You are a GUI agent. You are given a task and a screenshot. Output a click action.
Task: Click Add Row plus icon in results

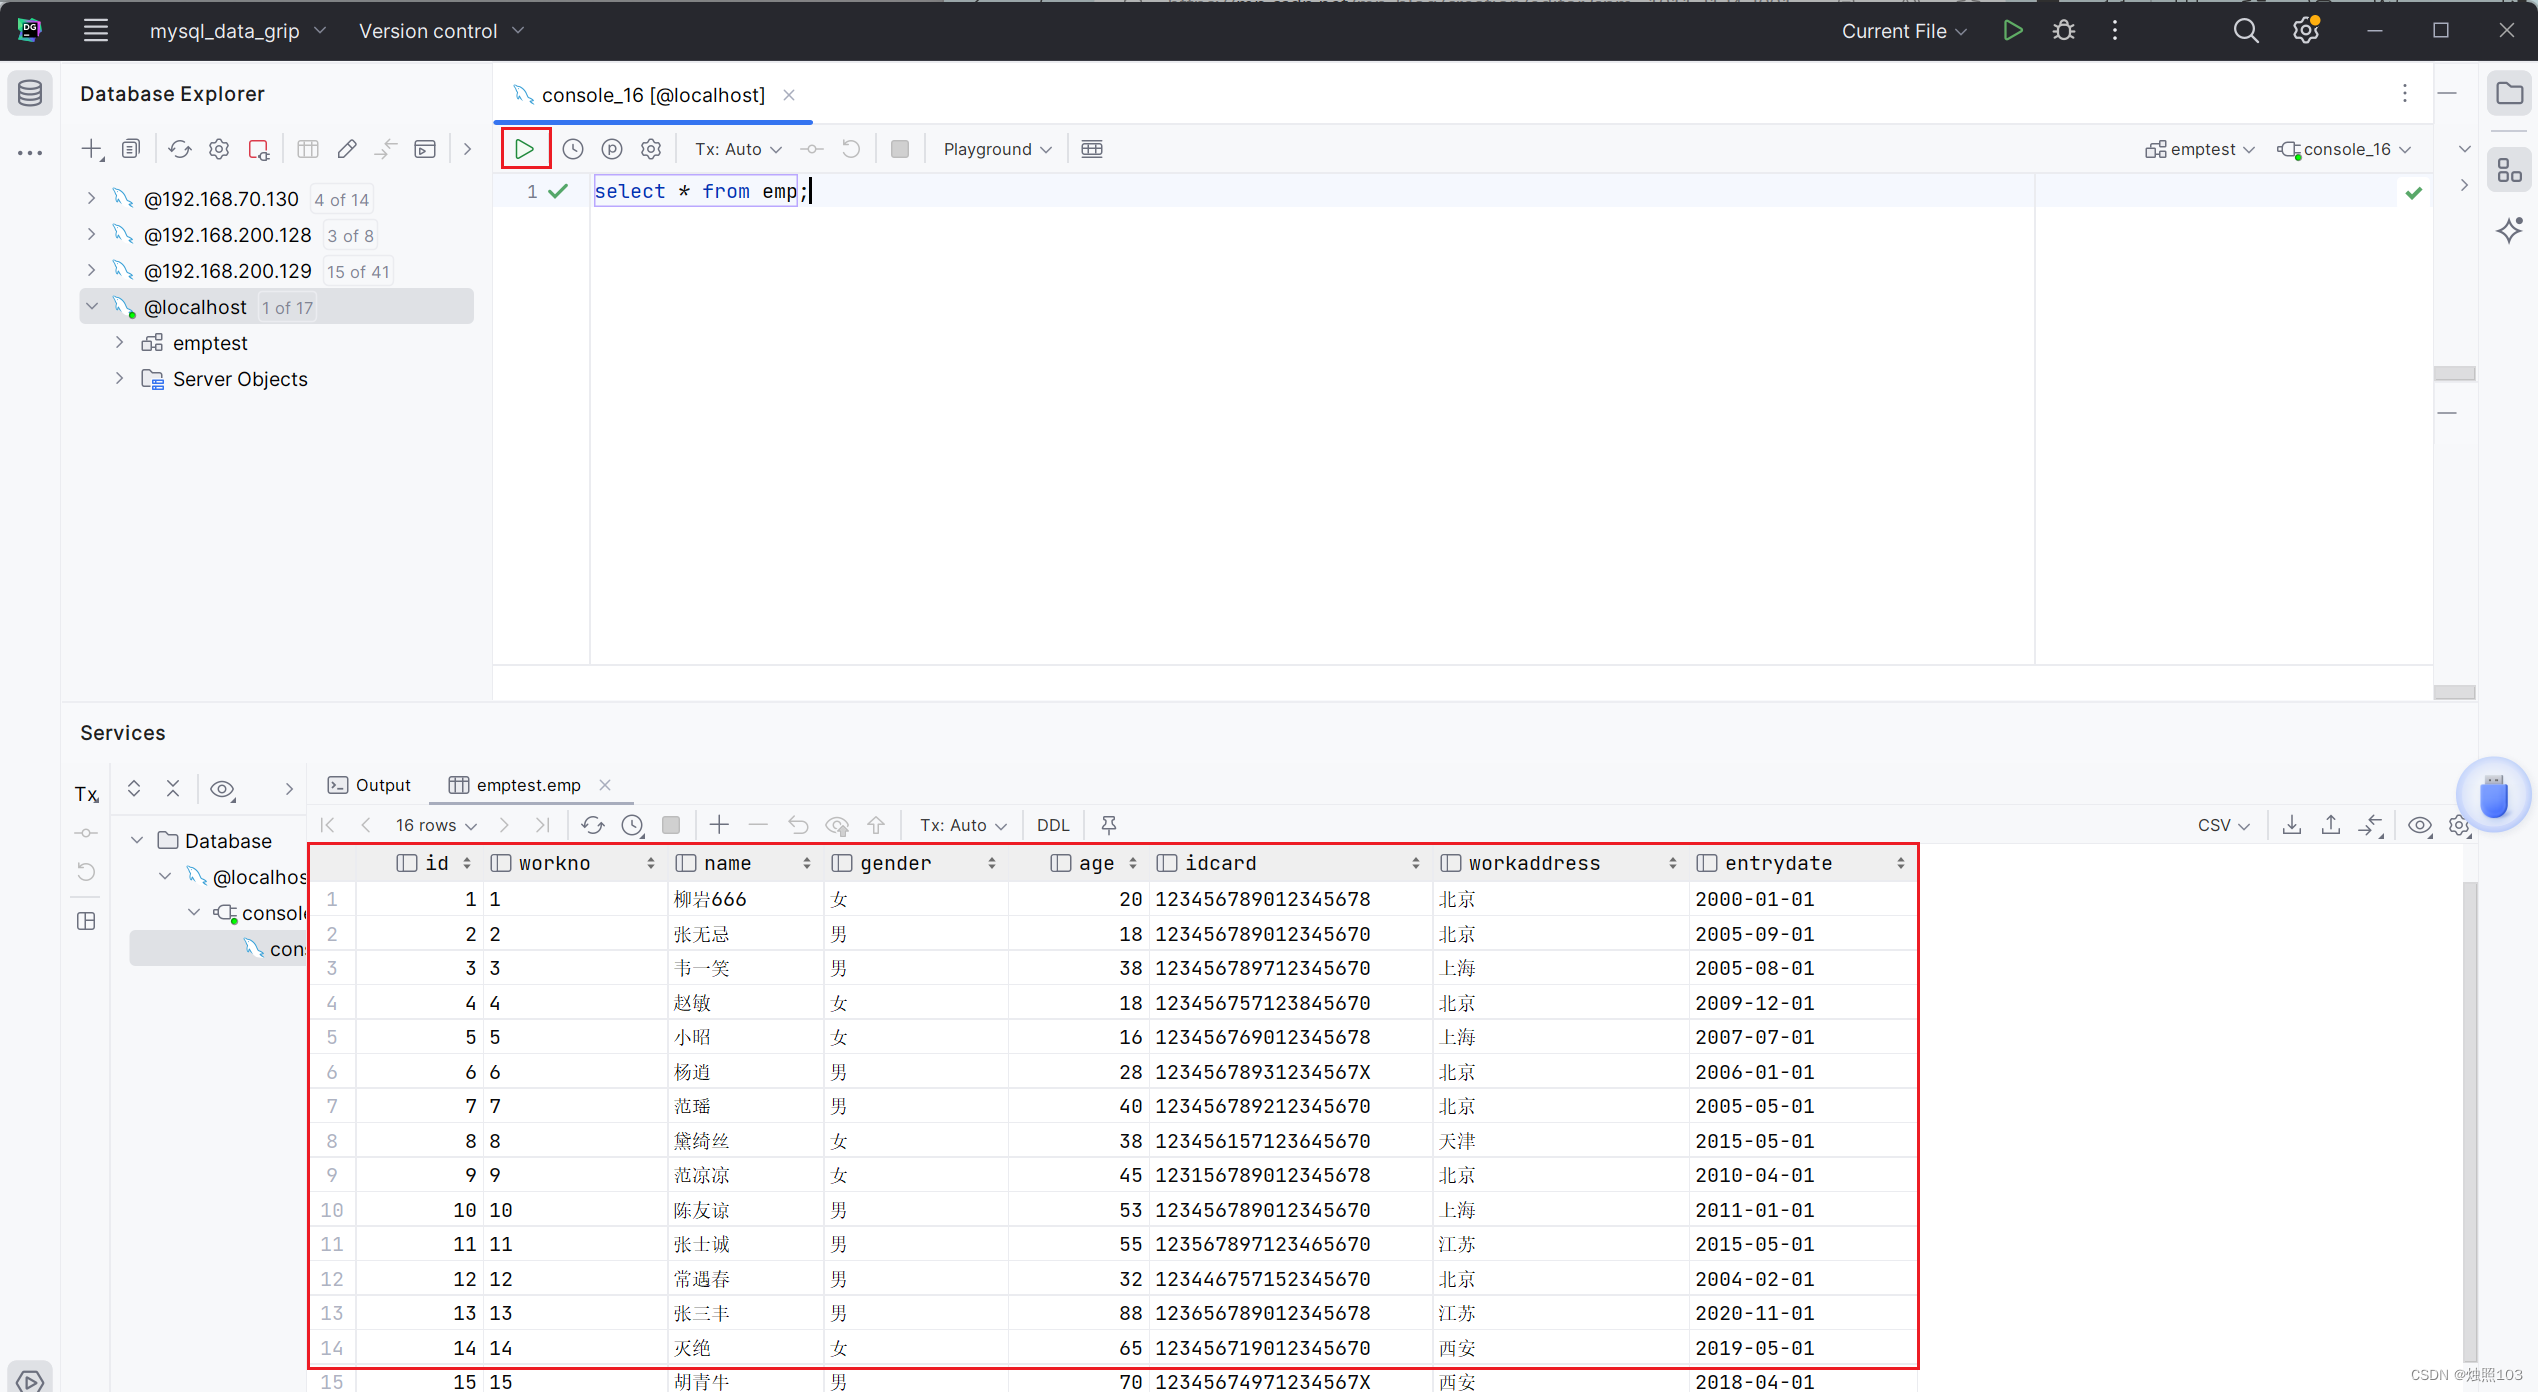tap(719, 824)
